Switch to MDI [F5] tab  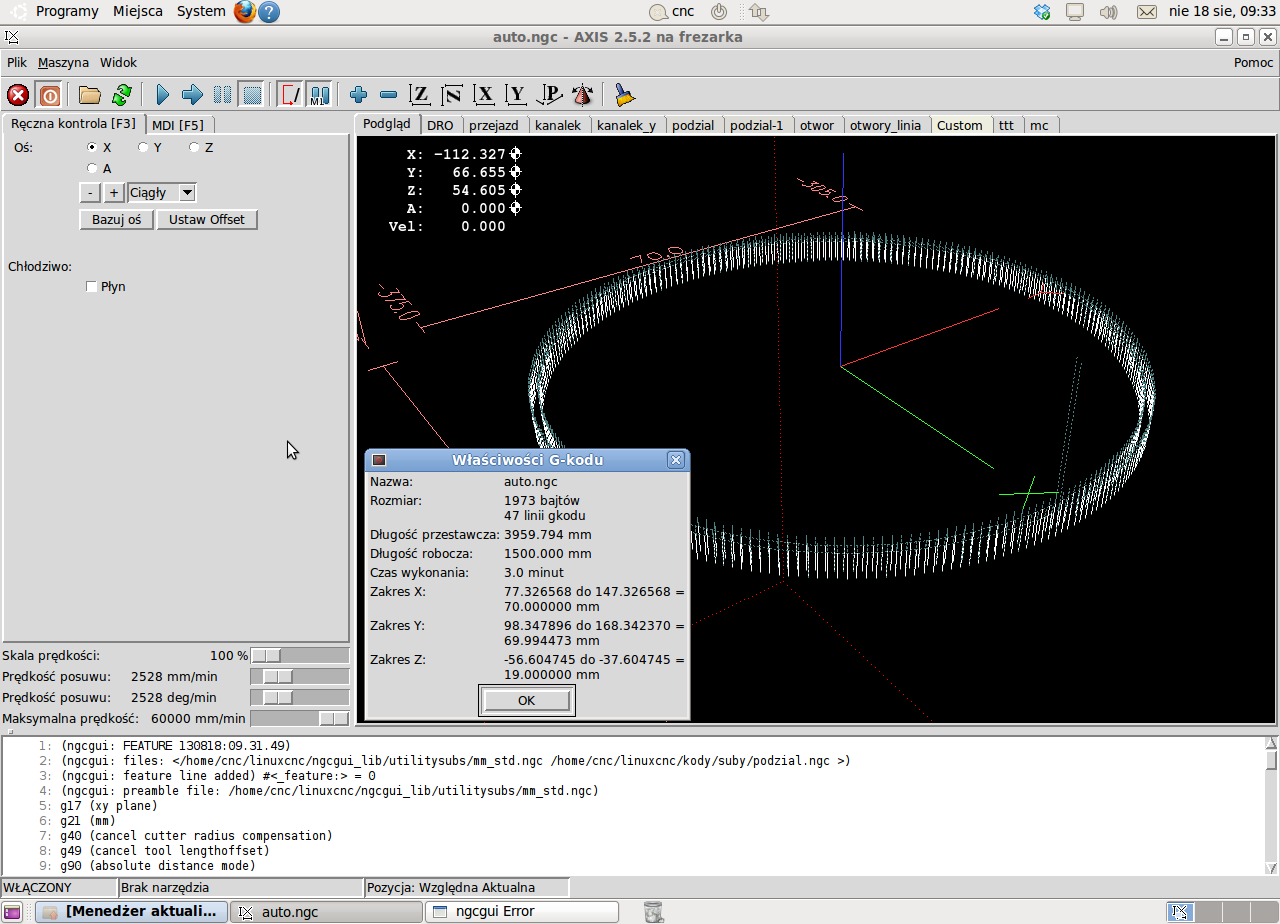[178, 125]
